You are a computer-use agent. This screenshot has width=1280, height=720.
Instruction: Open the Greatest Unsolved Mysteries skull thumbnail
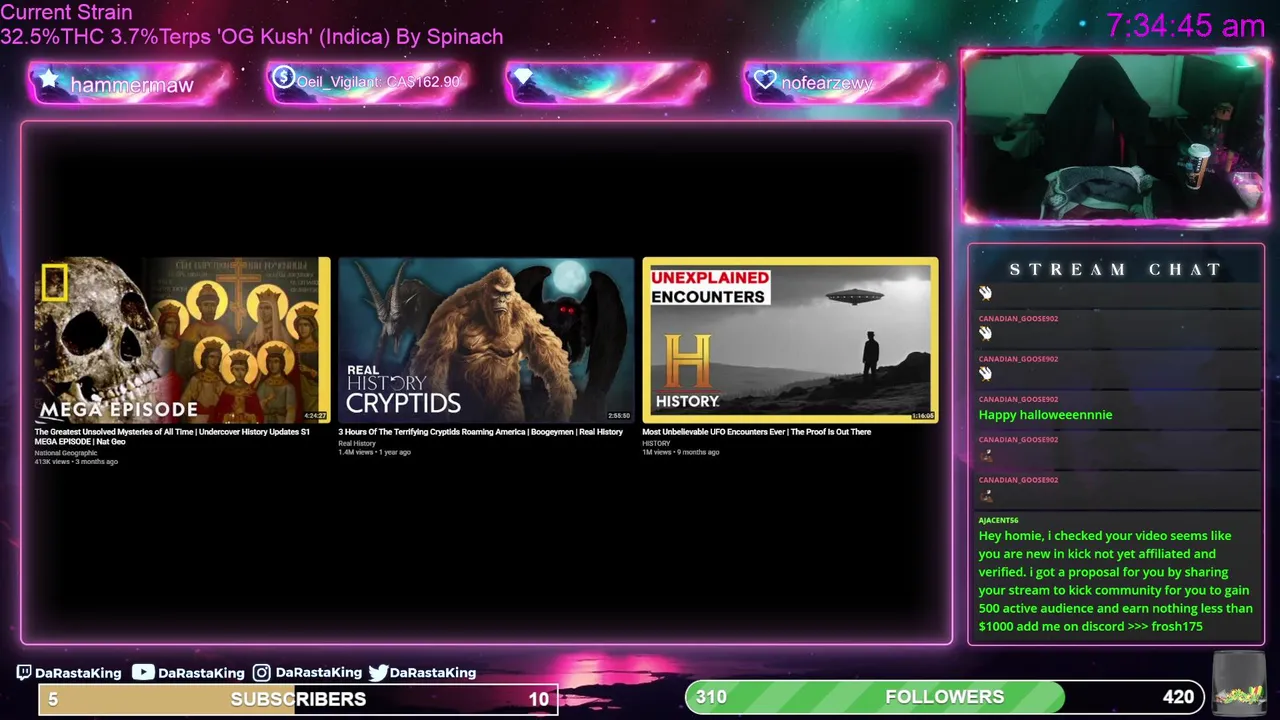point(182,340)
